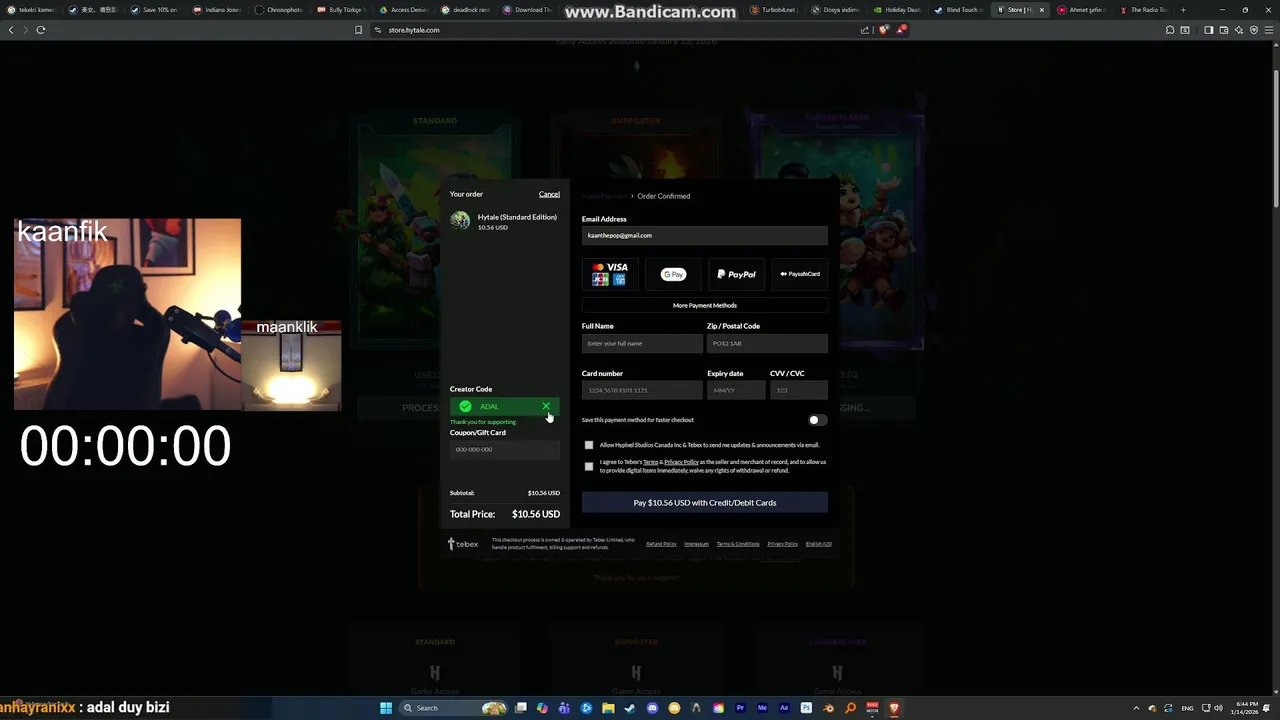Open the Refund Policy footer link
Image resolution: width=1280 pixels, height=720 pixels.
pos(661,544)
